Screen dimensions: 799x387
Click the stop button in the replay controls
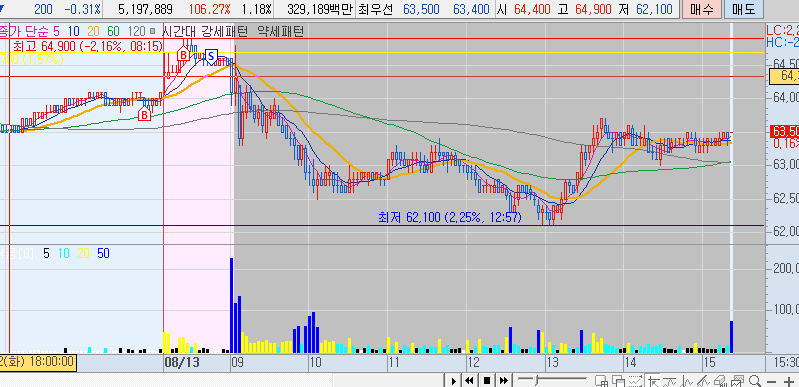487,380
